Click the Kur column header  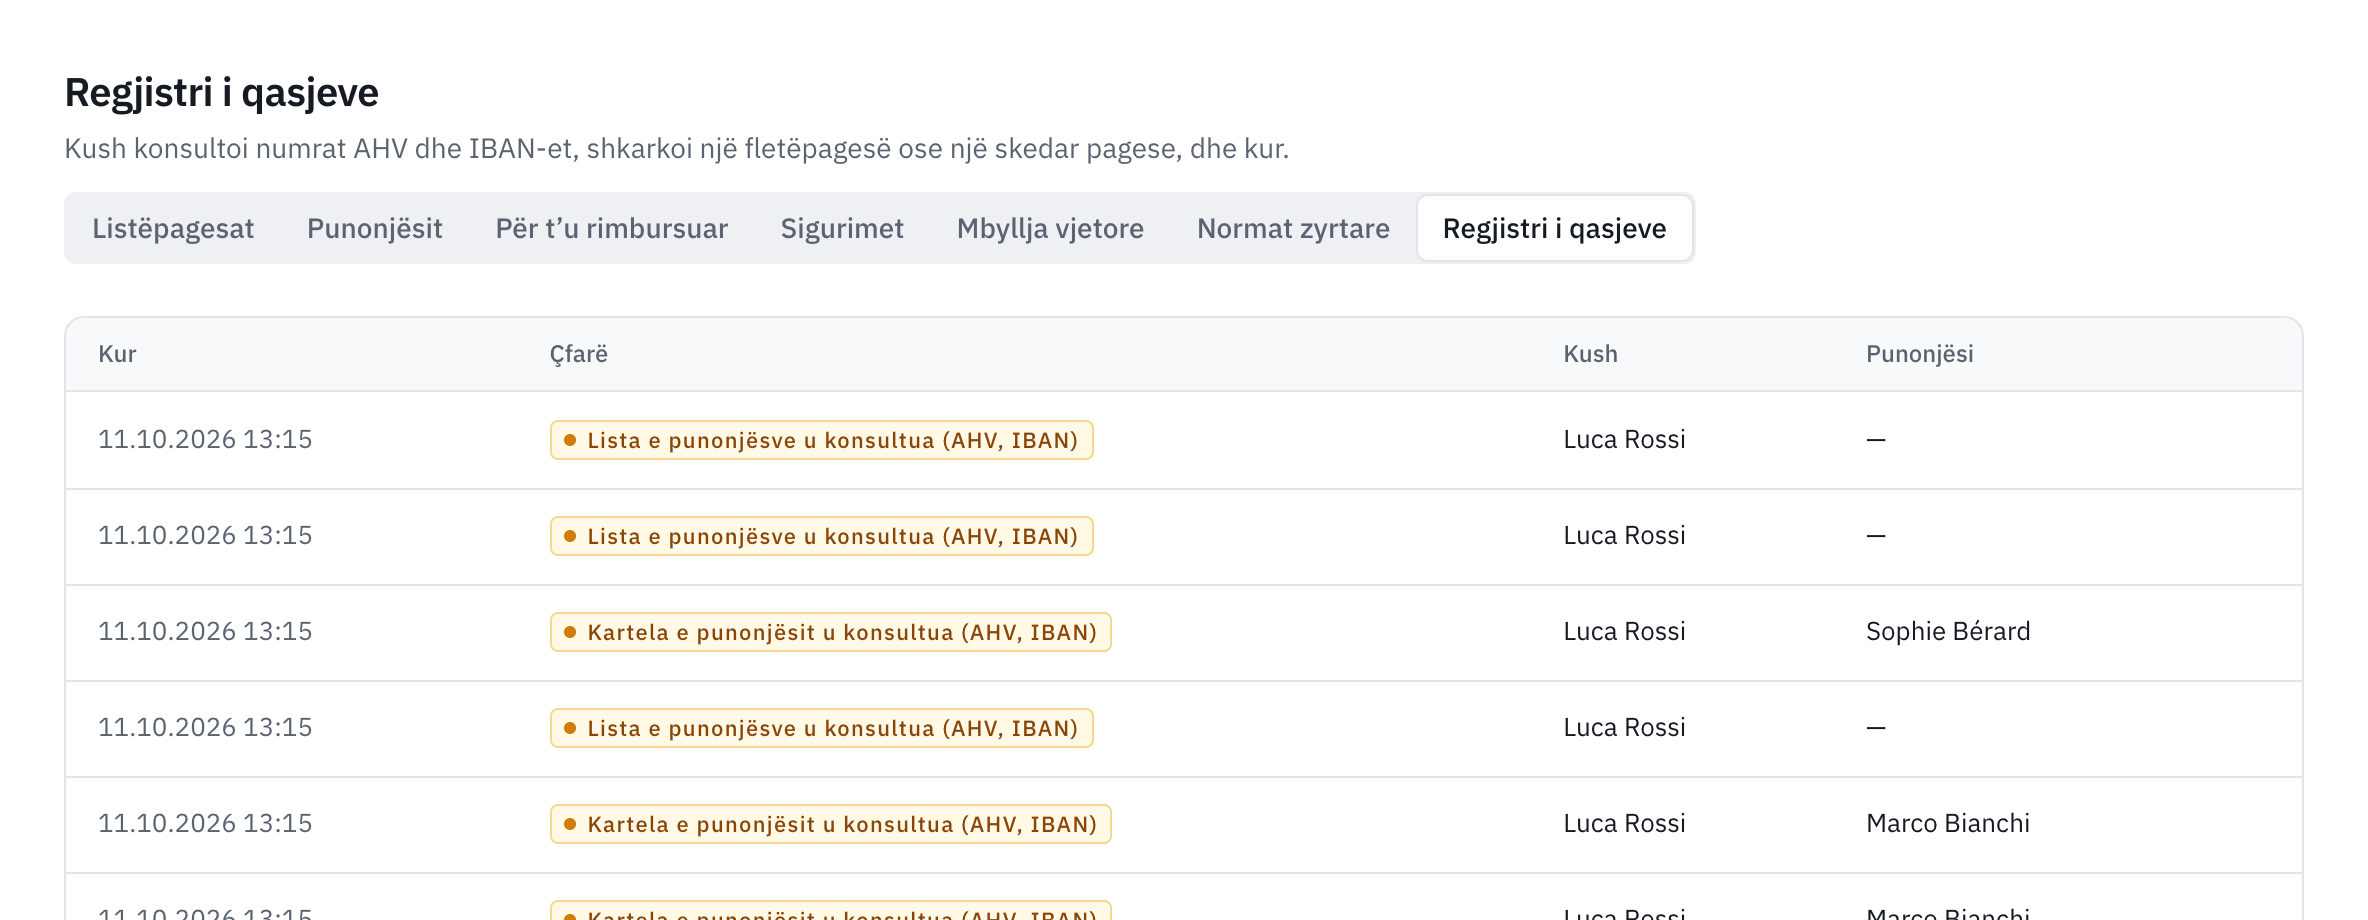point(117,354)
